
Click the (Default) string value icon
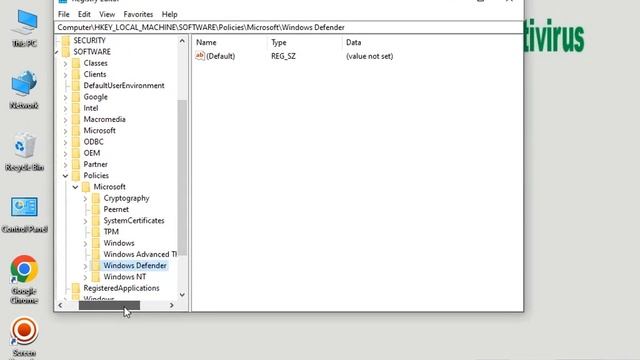(200, 56)
